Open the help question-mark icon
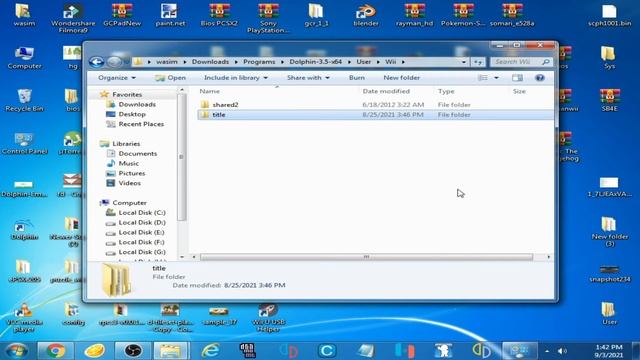Viewport: 640px width, 360px height. coord(540,78)
